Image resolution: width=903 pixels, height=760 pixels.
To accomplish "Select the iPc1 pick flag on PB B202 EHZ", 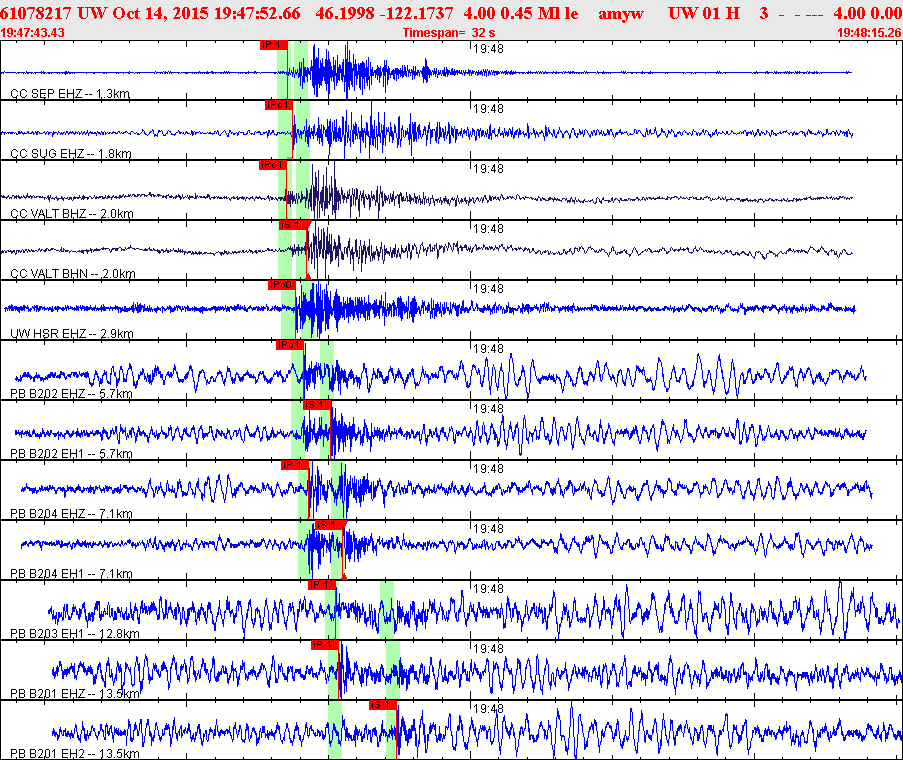I will tap(290, 345).
